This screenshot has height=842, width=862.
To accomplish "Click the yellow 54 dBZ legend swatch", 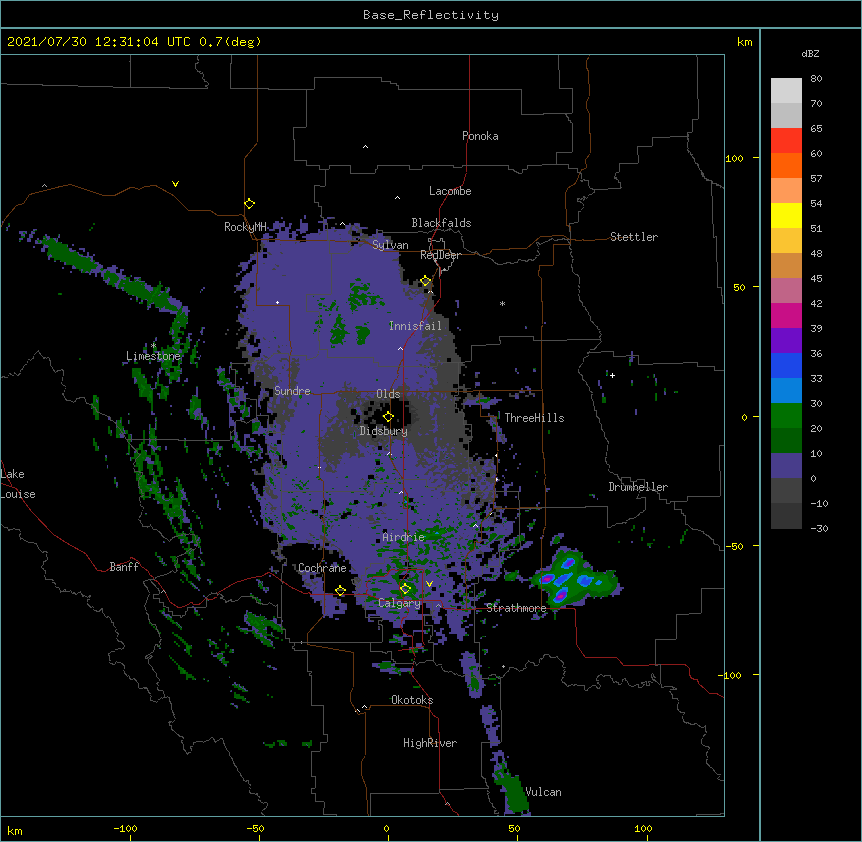I will point(786,215).
